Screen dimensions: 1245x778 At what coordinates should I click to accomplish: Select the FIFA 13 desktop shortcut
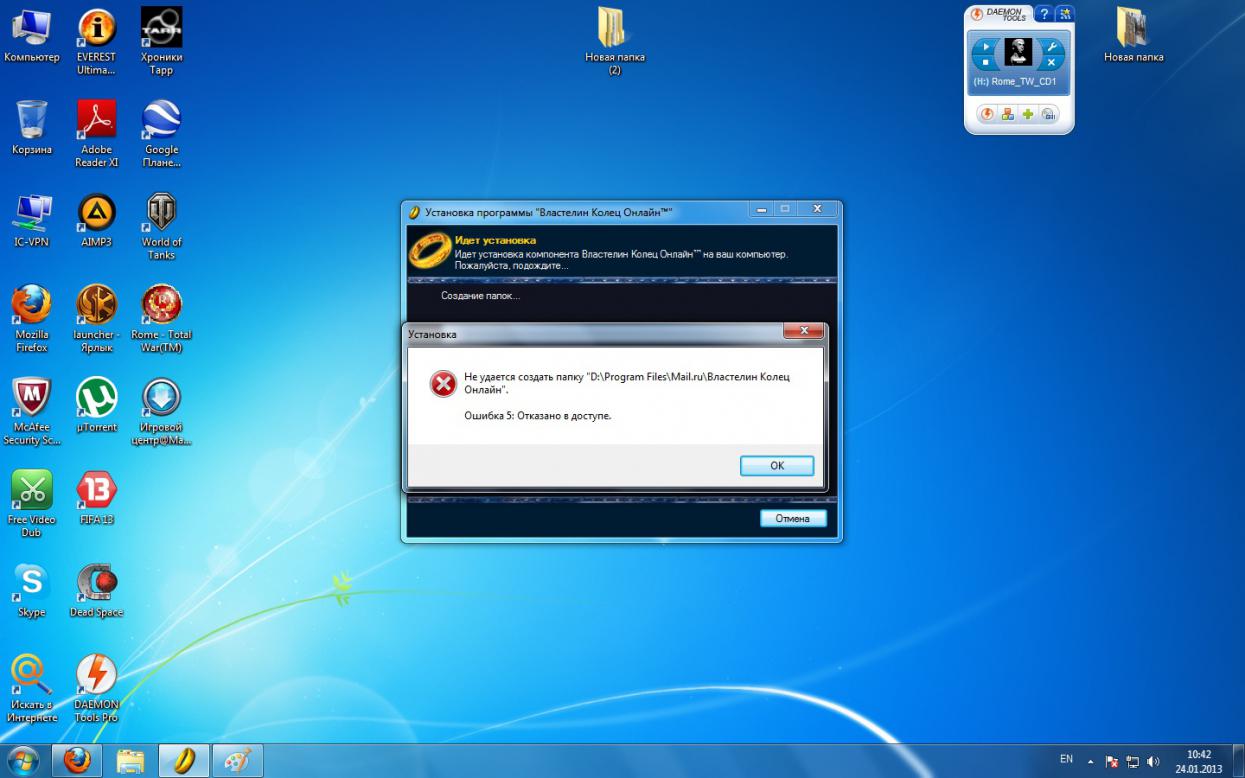(x=96, y=497)
